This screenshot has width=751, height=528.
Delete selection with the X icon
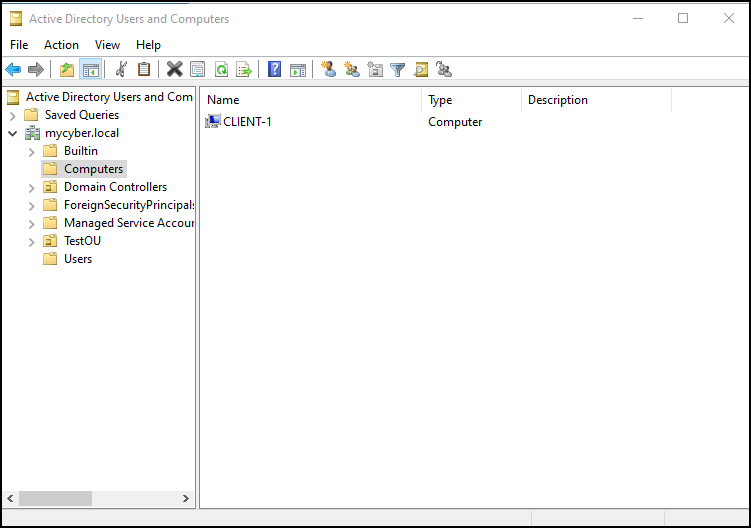point(174,70)
